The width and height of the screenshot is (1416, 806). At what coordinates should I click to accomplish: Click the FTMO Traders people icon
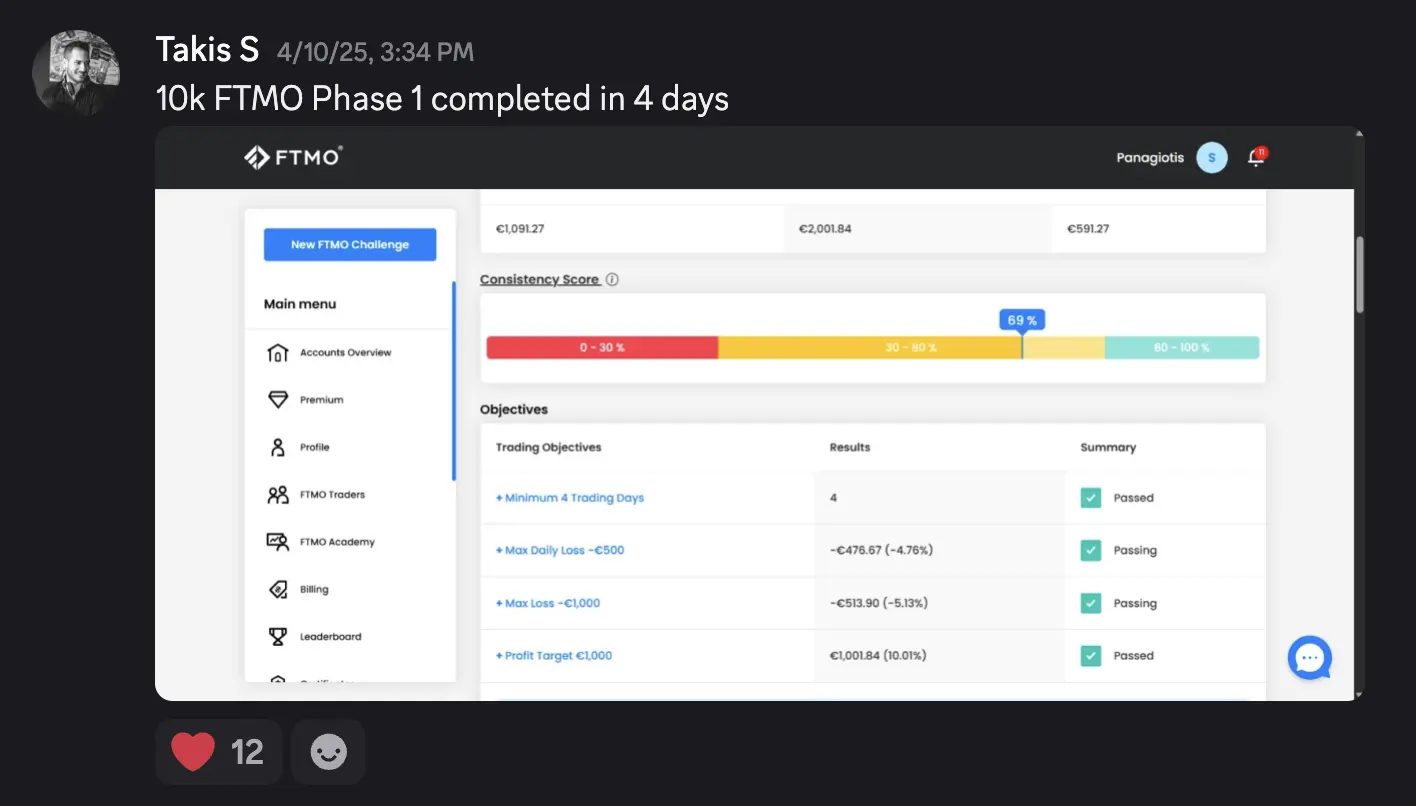coord(278,494)
